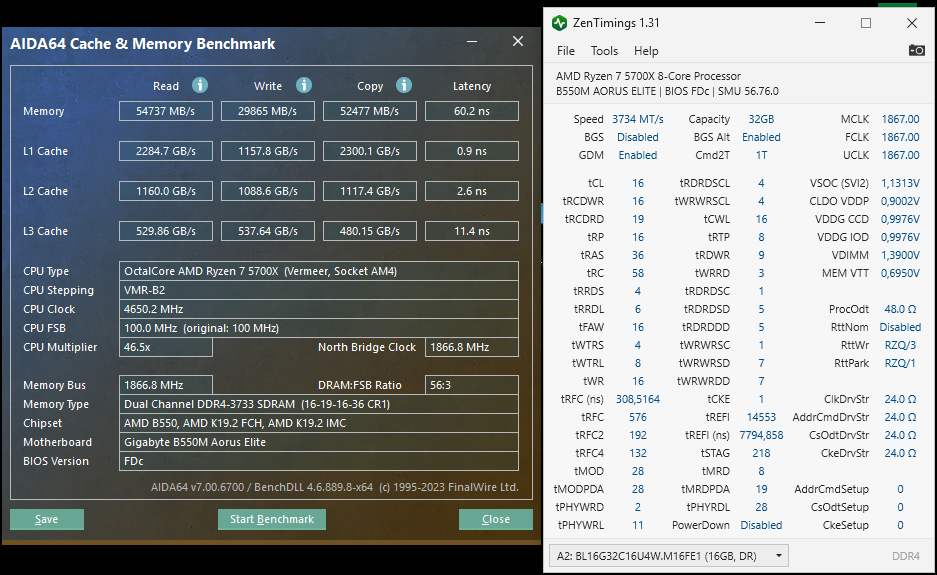Click the tRFC (ns) 308,5164 value
The width and height of the screenshot is (937, 575).
click(x=638, y=399)
